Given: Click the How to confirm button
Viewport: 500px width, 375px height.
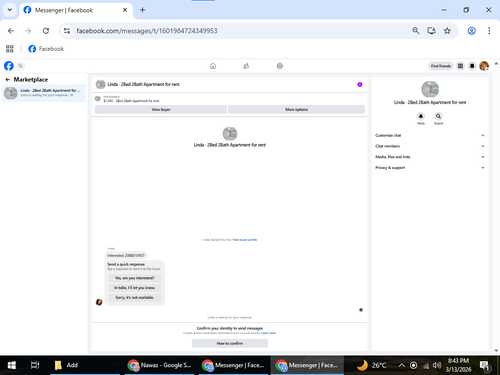Looking at the screenshot, I should tap(230, 343).
